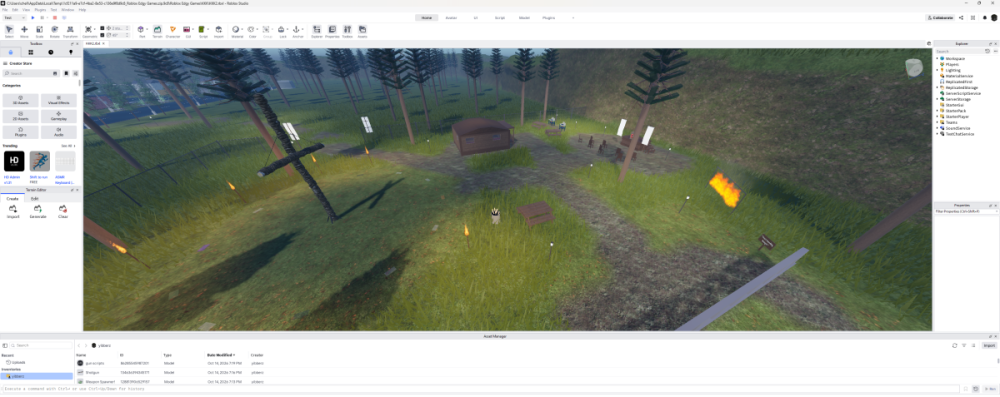Open the Edit menu
1000x397 pixels.
(15, 10)
